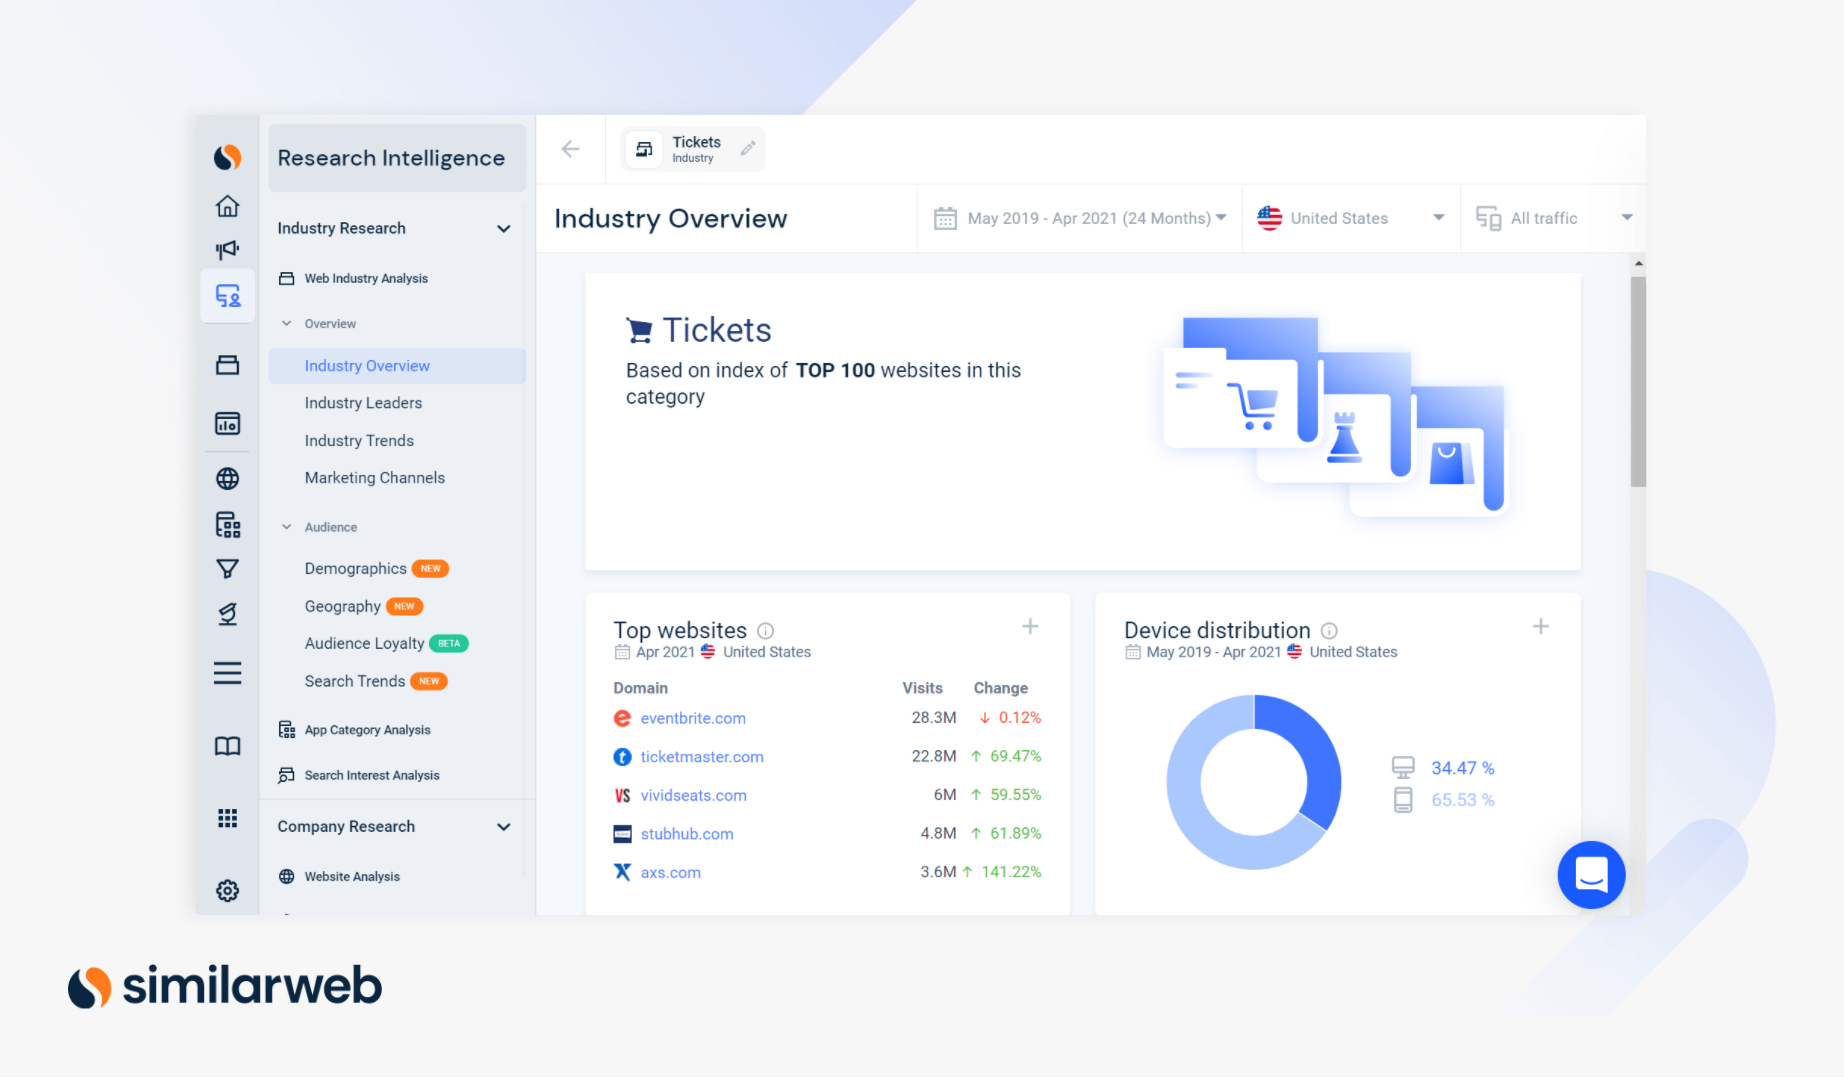Select the Research Intelligence monitor icon
This screenshot has width=1844, height=1080.
pos(228,296)
